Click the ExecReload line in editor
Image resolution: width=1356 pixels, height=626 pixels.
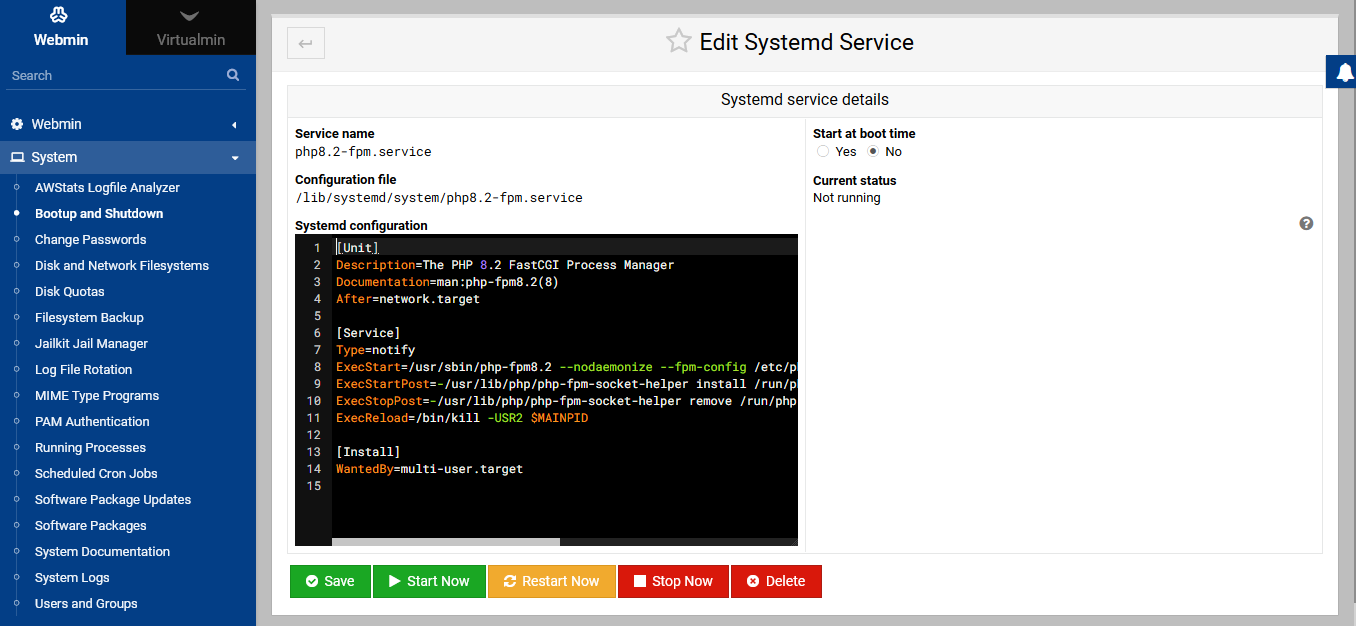(462, 418)
